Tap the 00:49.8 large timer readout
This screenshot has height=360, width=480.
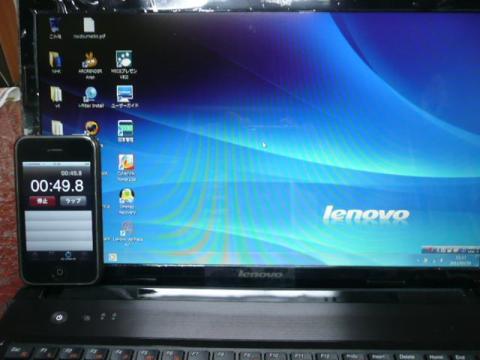pyautogui.click(x=57, y=186)
